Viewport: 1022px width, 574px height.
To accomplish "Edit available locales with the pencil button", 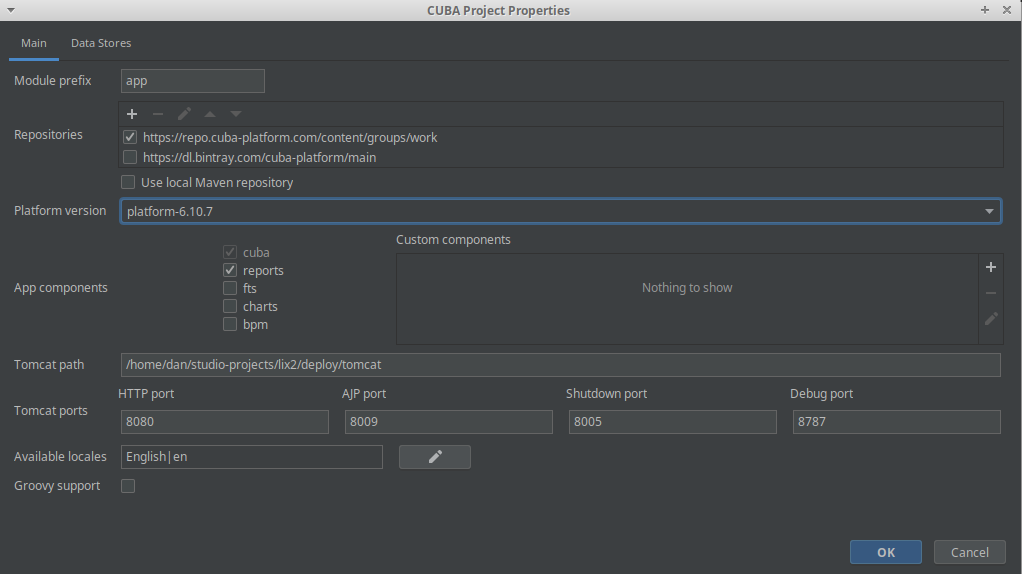I will [x=435, y=457].
